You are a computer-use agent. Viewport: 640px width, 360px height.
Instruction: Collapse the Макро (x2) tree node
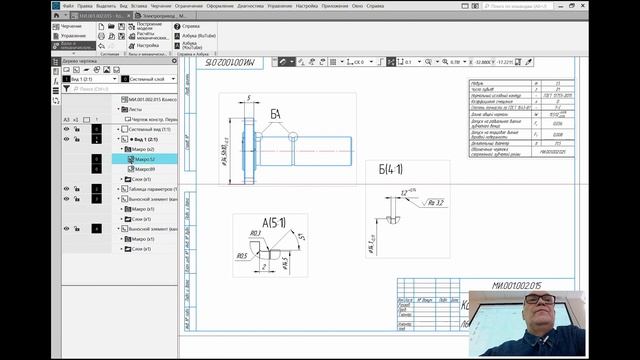122,149
